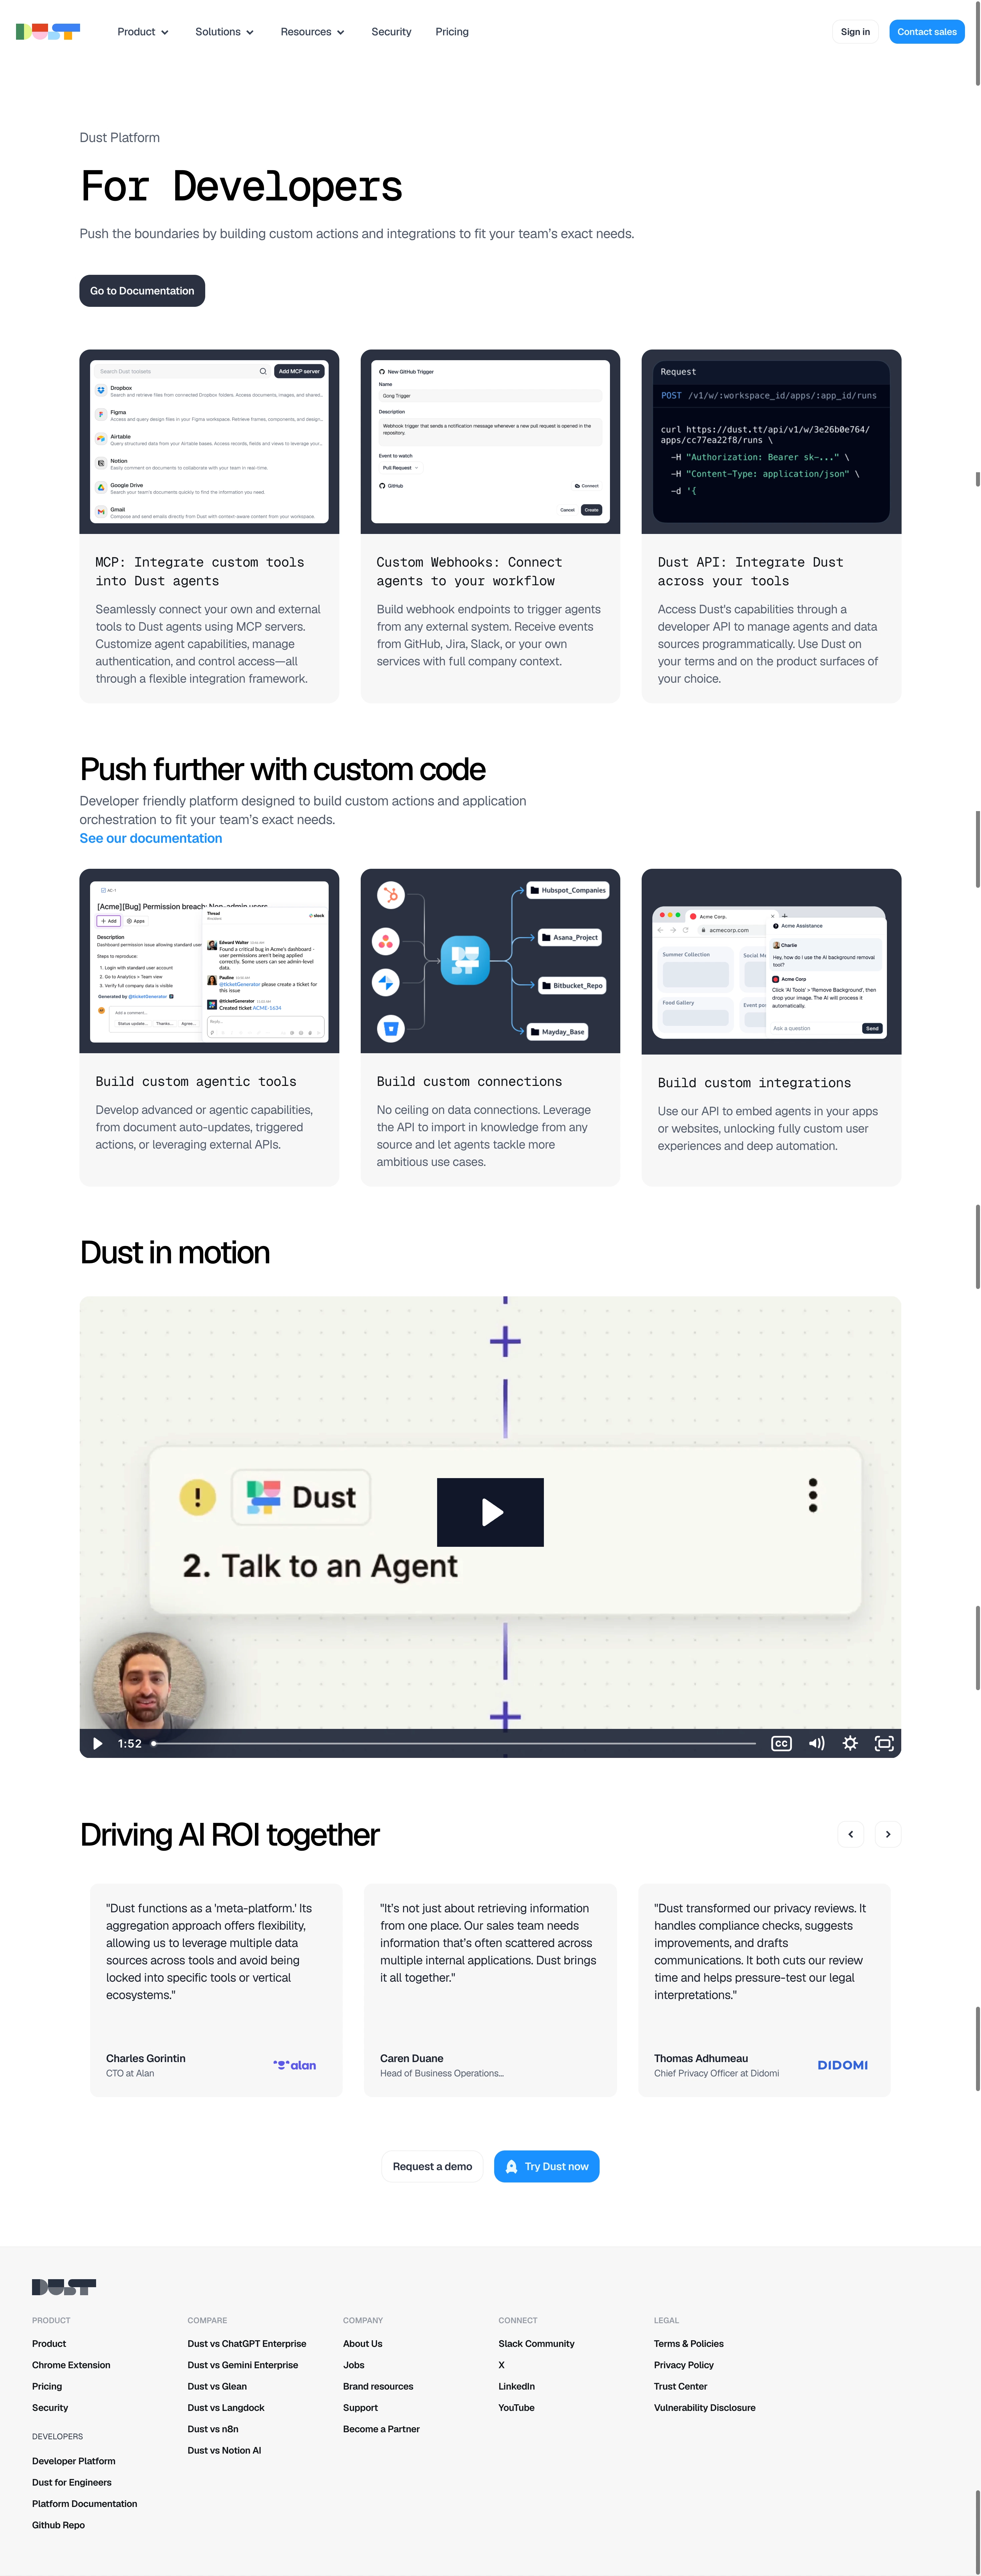
Task: Click the Sign in button
Action: tap(855, 32)
